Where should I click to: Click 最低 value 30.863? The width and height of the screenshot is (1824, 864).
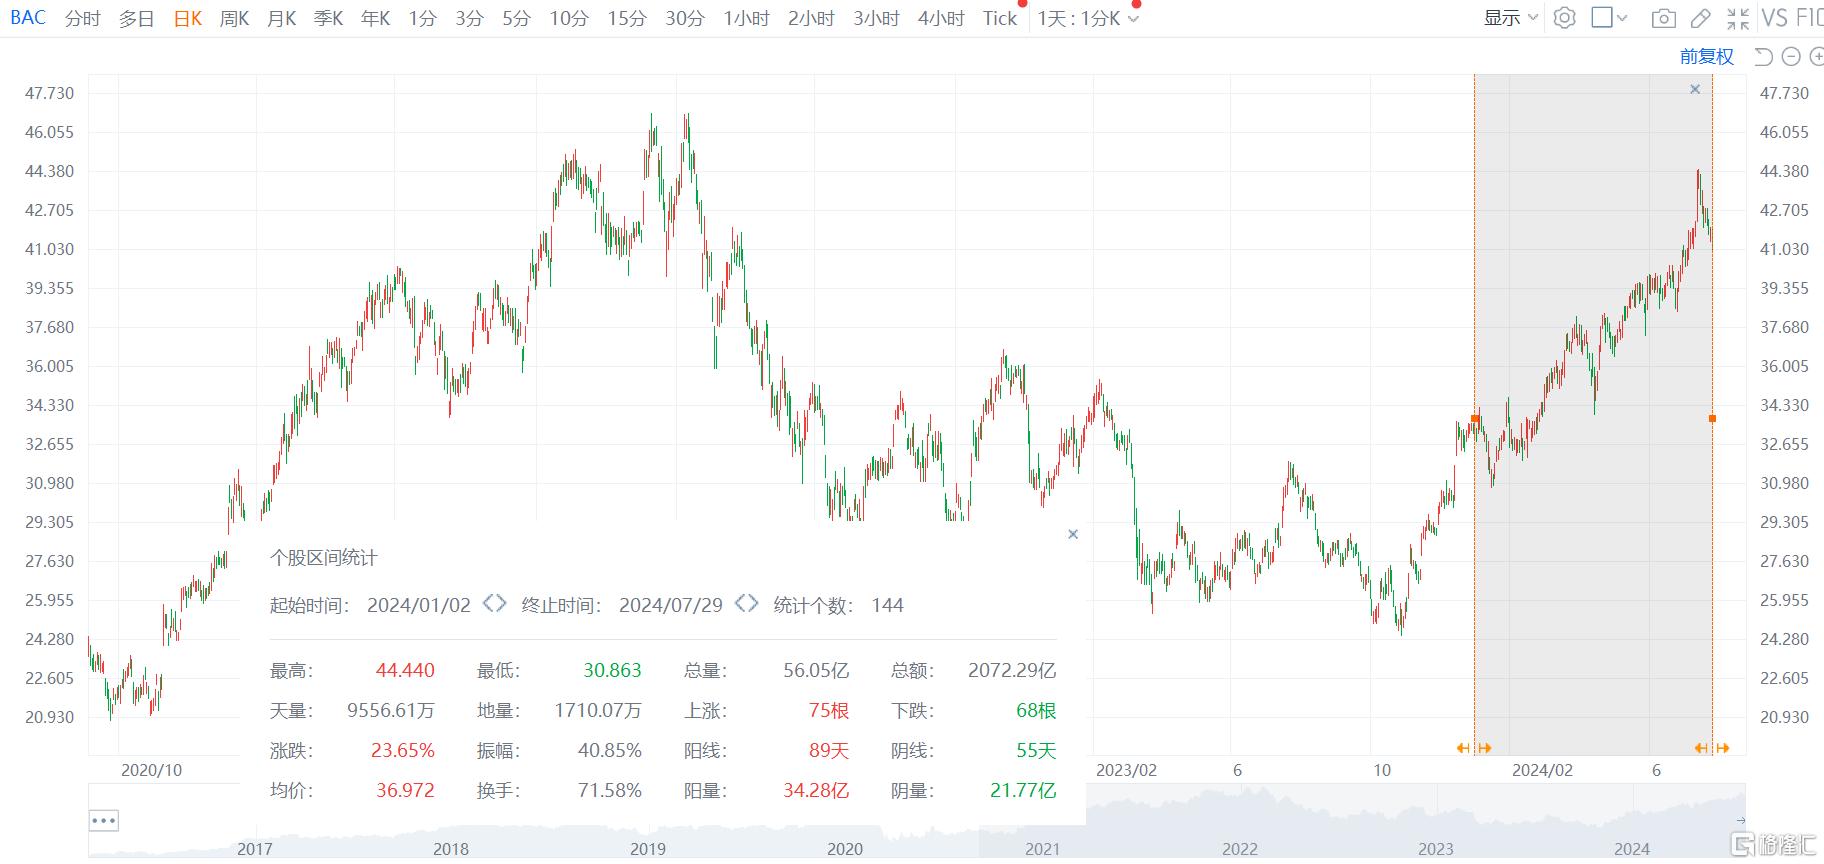click(x=612, y=670)
